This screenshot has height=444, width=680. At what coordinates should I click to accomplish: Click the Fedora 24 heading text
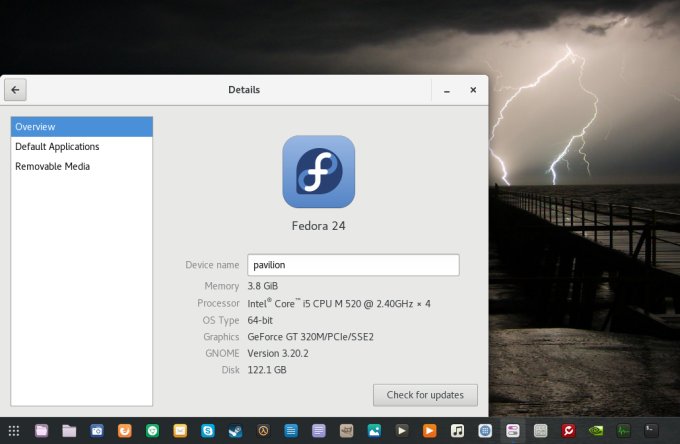(319, 226)
